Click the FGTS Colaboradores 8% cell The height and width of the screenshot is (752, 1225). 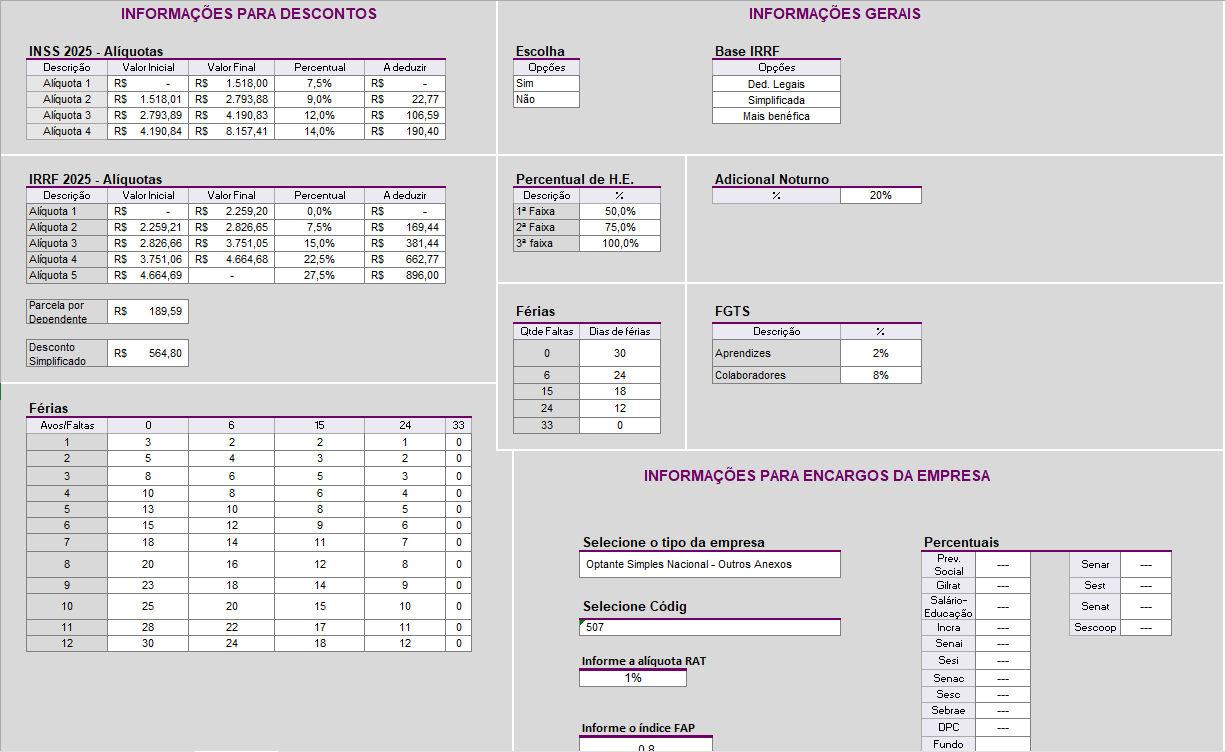[880, 375]
